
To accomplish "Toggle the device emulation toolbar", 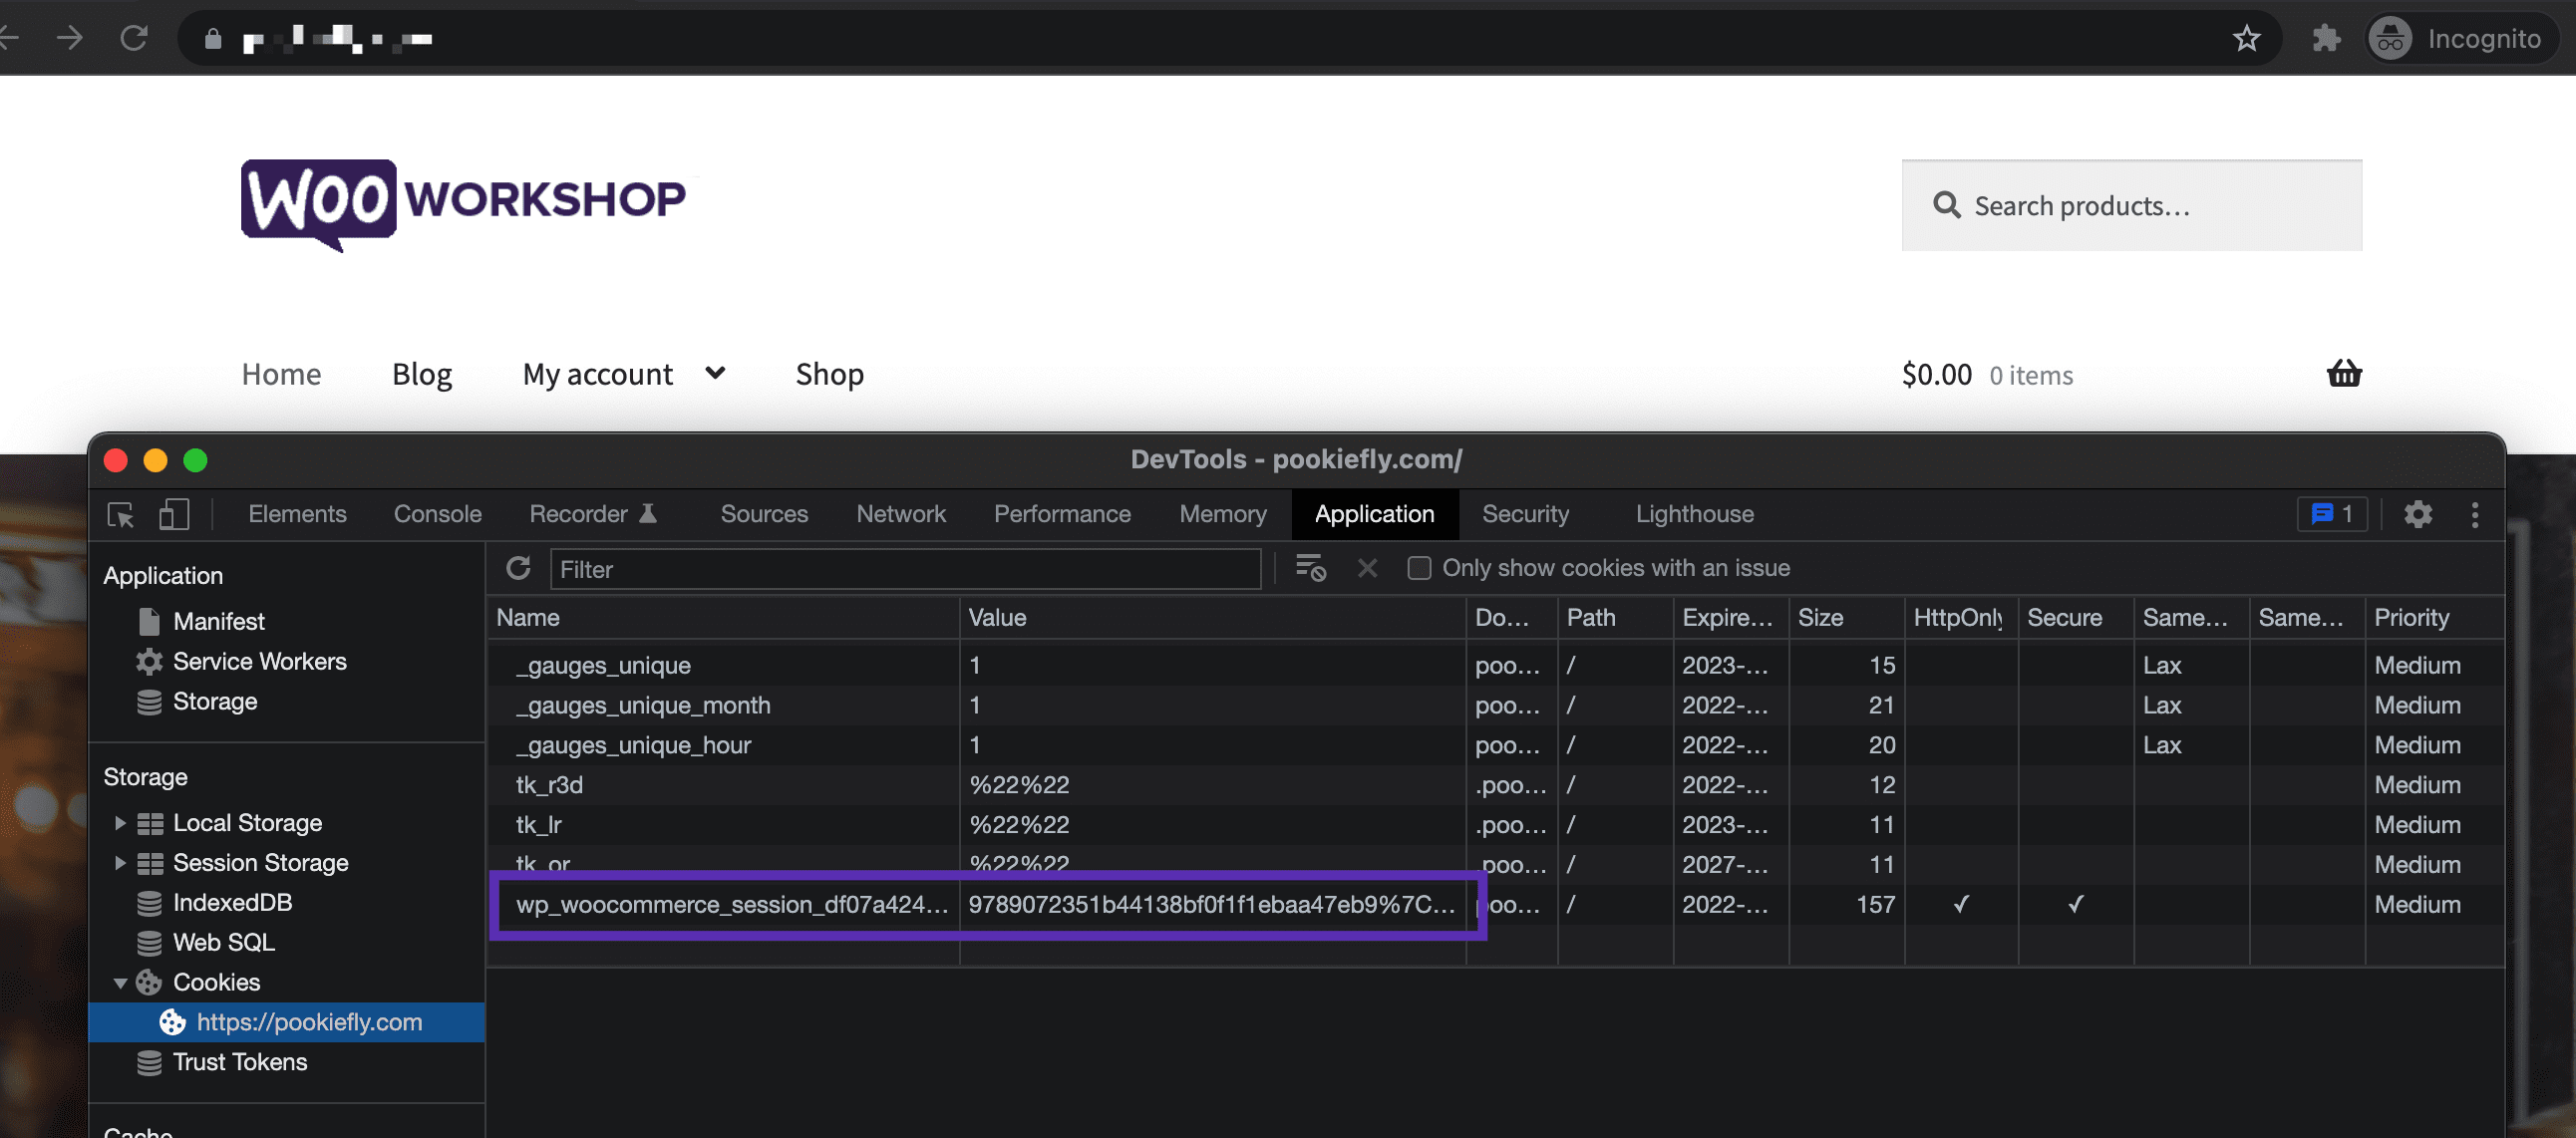I will tap(174, 514).
